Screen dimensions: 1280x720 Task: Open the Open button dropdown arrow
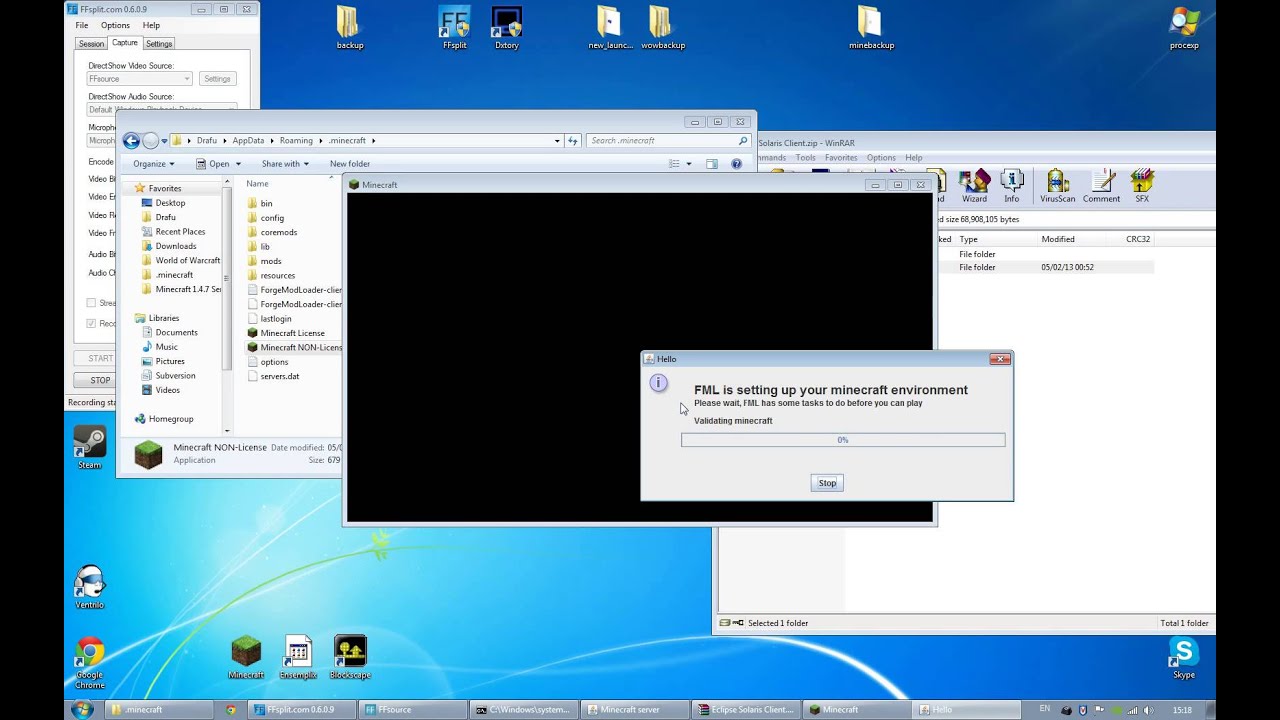point(238,164)
